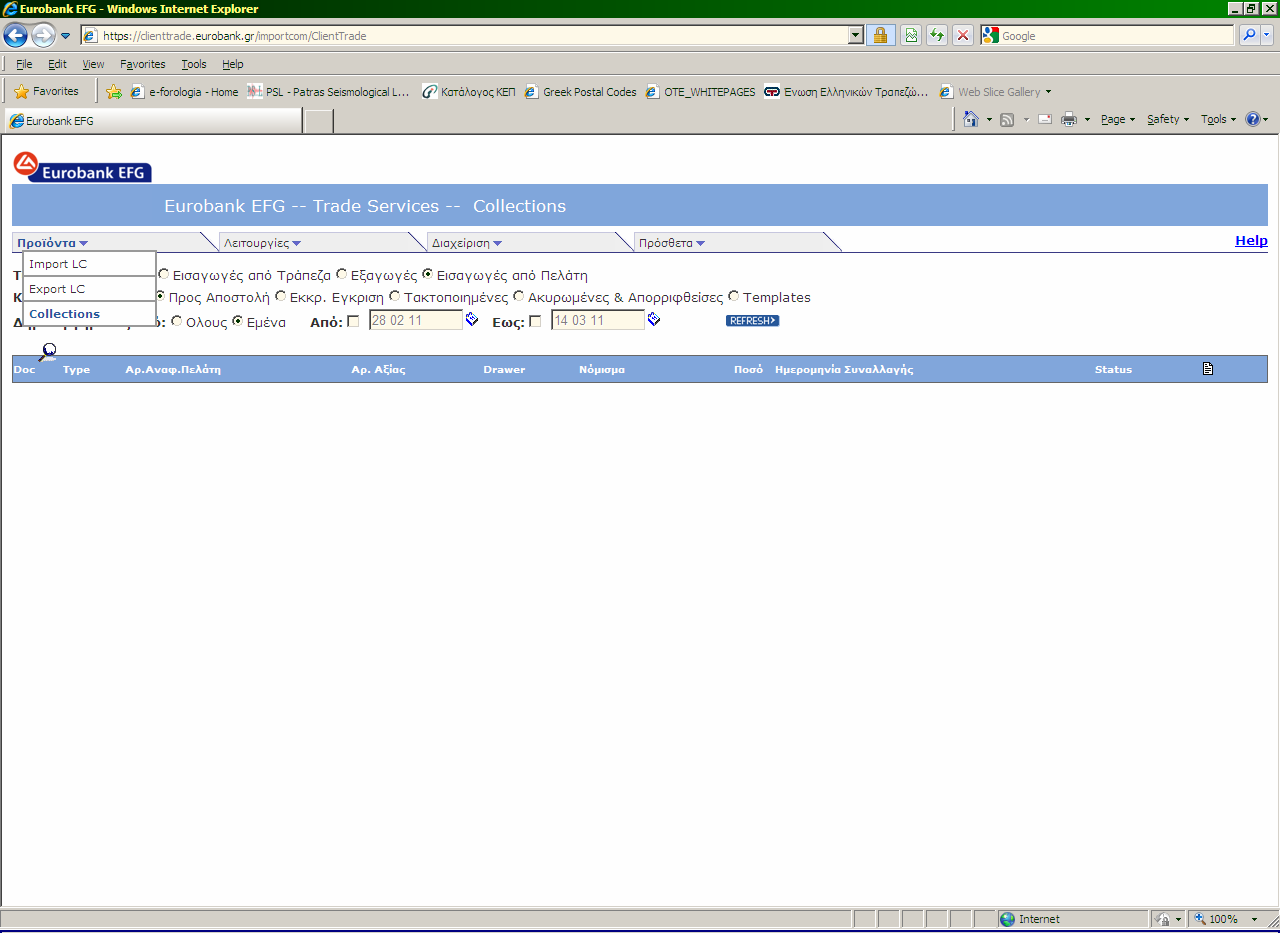Open the Λειτουργίες dropdown menu
Viewport: 1280px width, 933px height.
coord(263,243)
